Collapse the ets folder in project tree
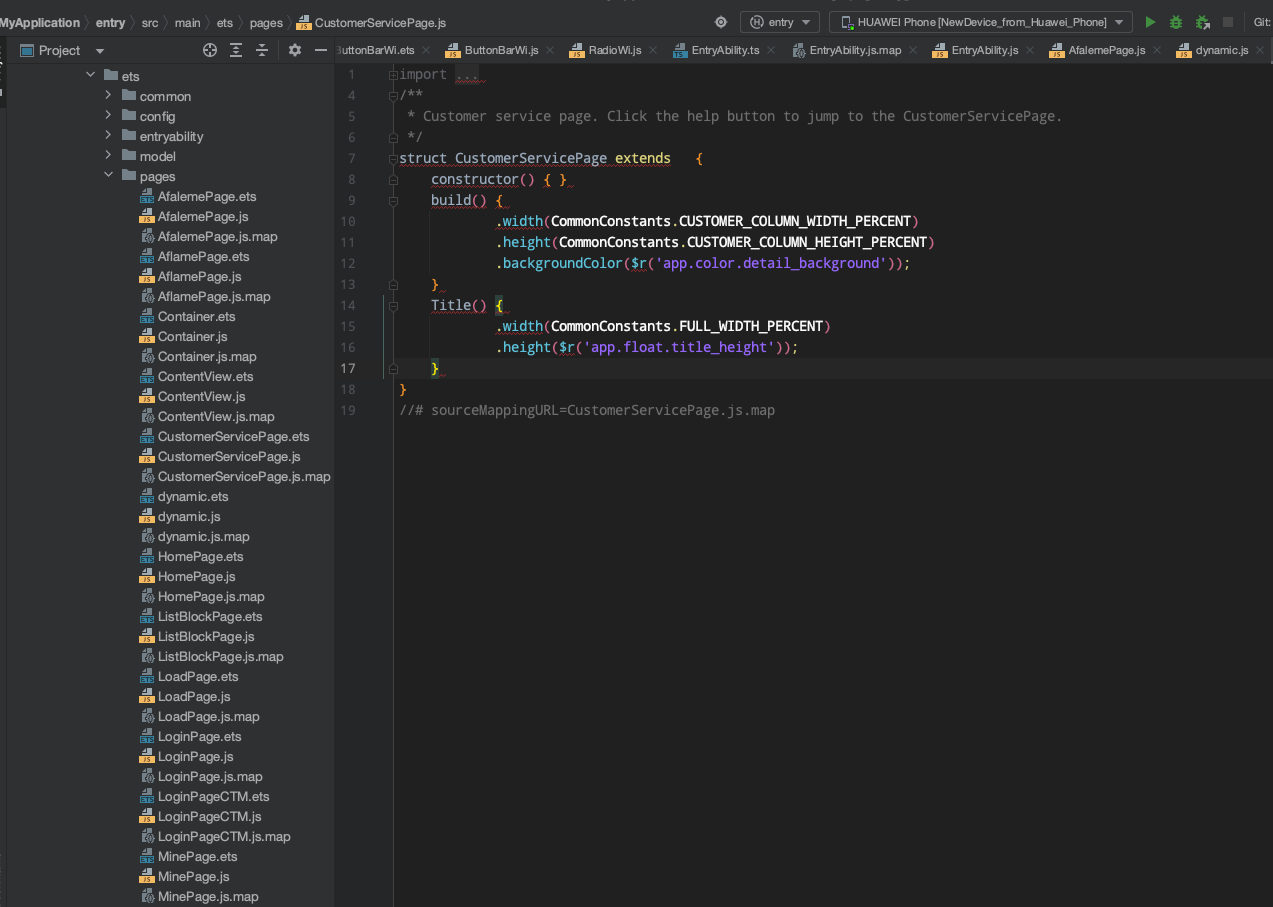1273x907 pixels. pos(90,76)
